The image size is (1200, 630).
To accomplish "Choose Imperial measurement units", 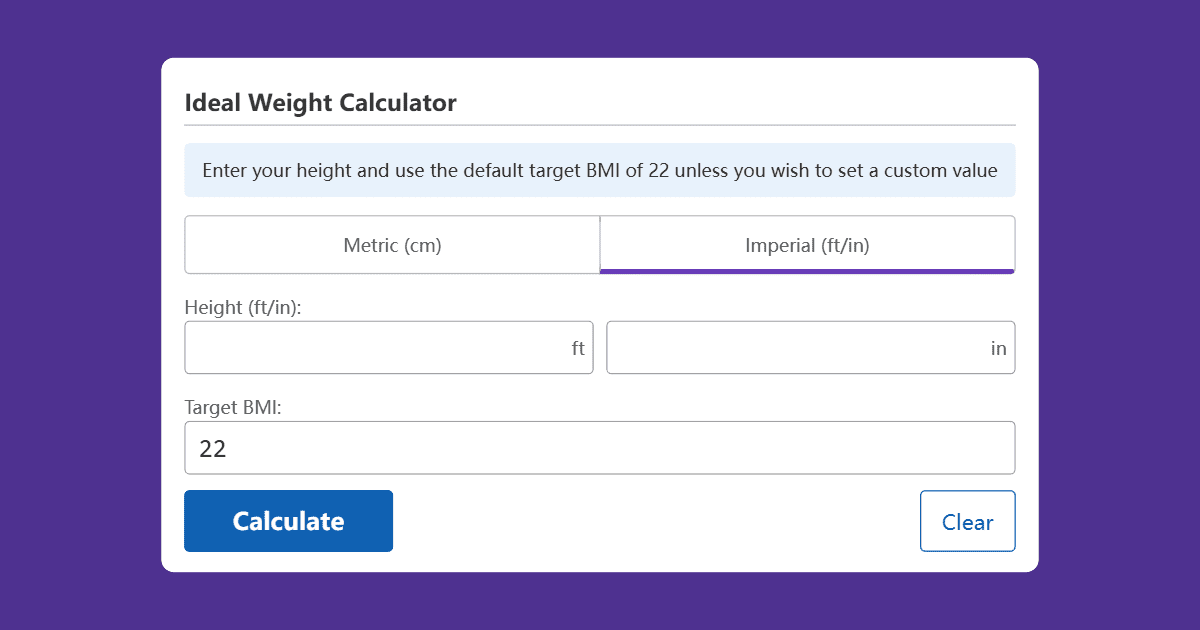I will click(807, 244).
